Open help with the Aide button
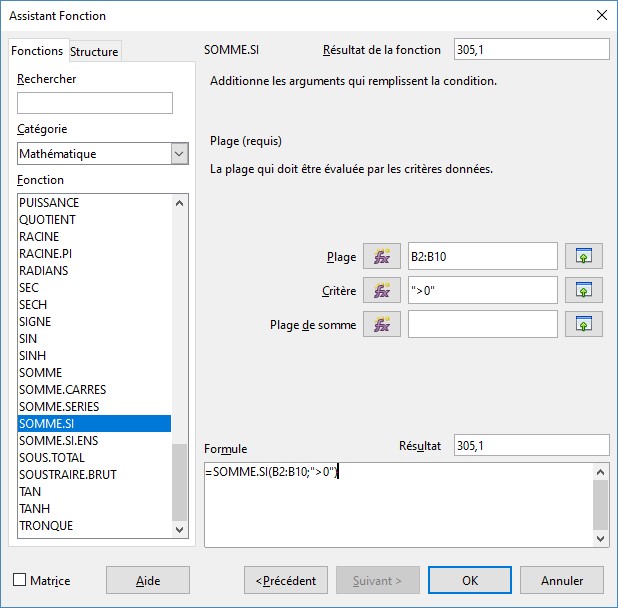 coord(147,580)
